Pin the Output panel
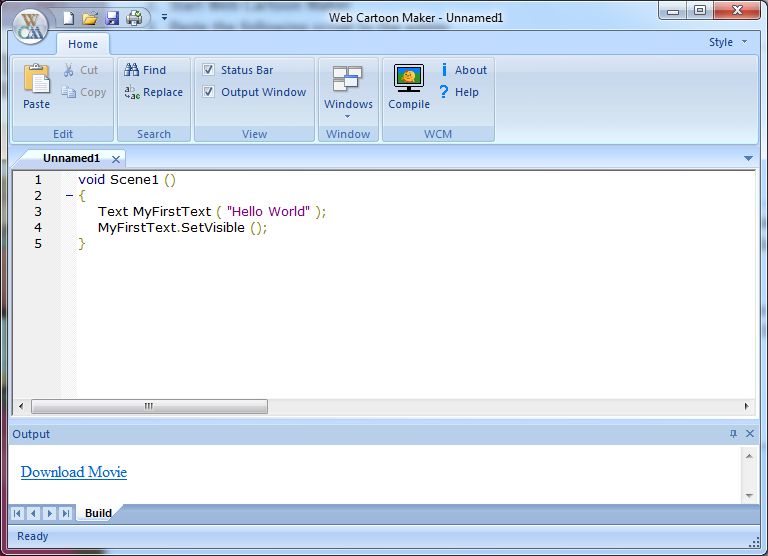The width and height of the screenshot is (768, 556). [x=733, y=434]
